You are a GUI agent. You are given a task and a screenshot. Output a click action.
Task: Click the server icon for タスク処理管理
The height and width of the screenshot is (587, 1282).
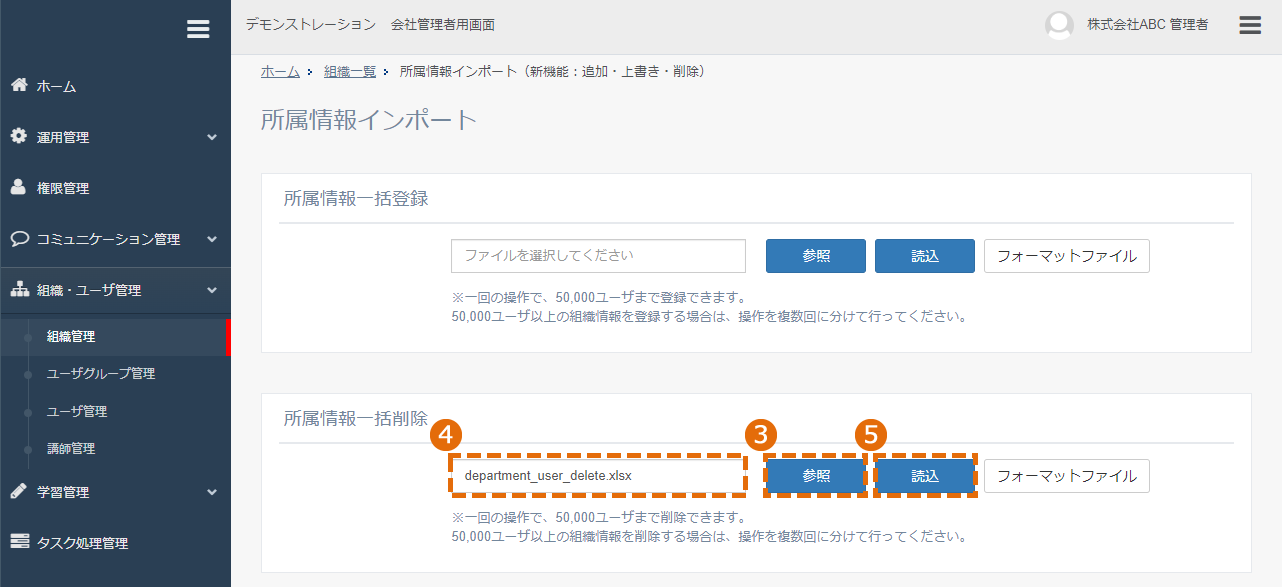[19, 542]
